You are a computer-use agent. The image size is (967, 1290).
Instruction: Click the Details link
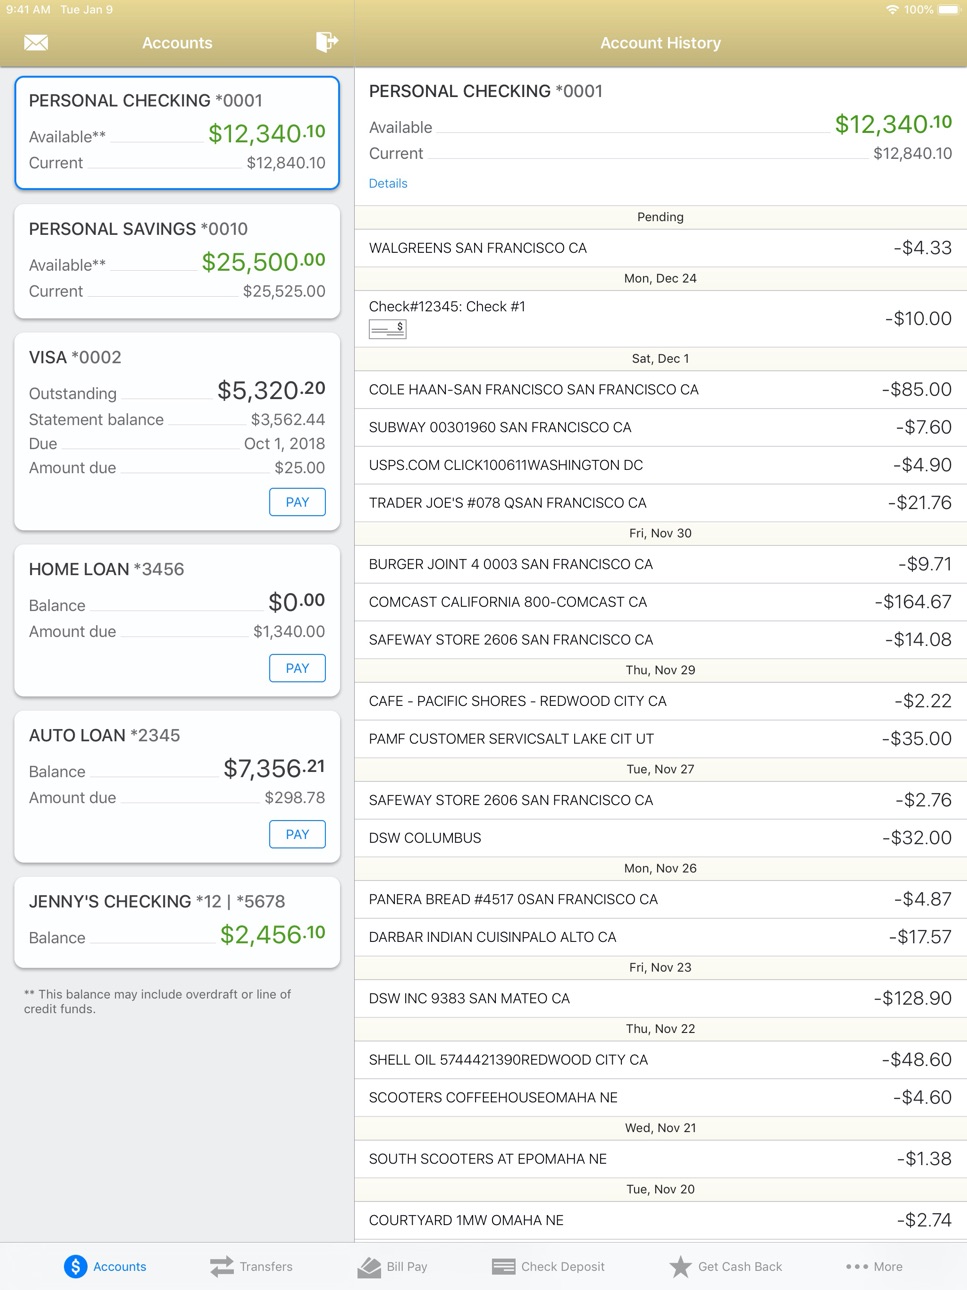(388, 183)
